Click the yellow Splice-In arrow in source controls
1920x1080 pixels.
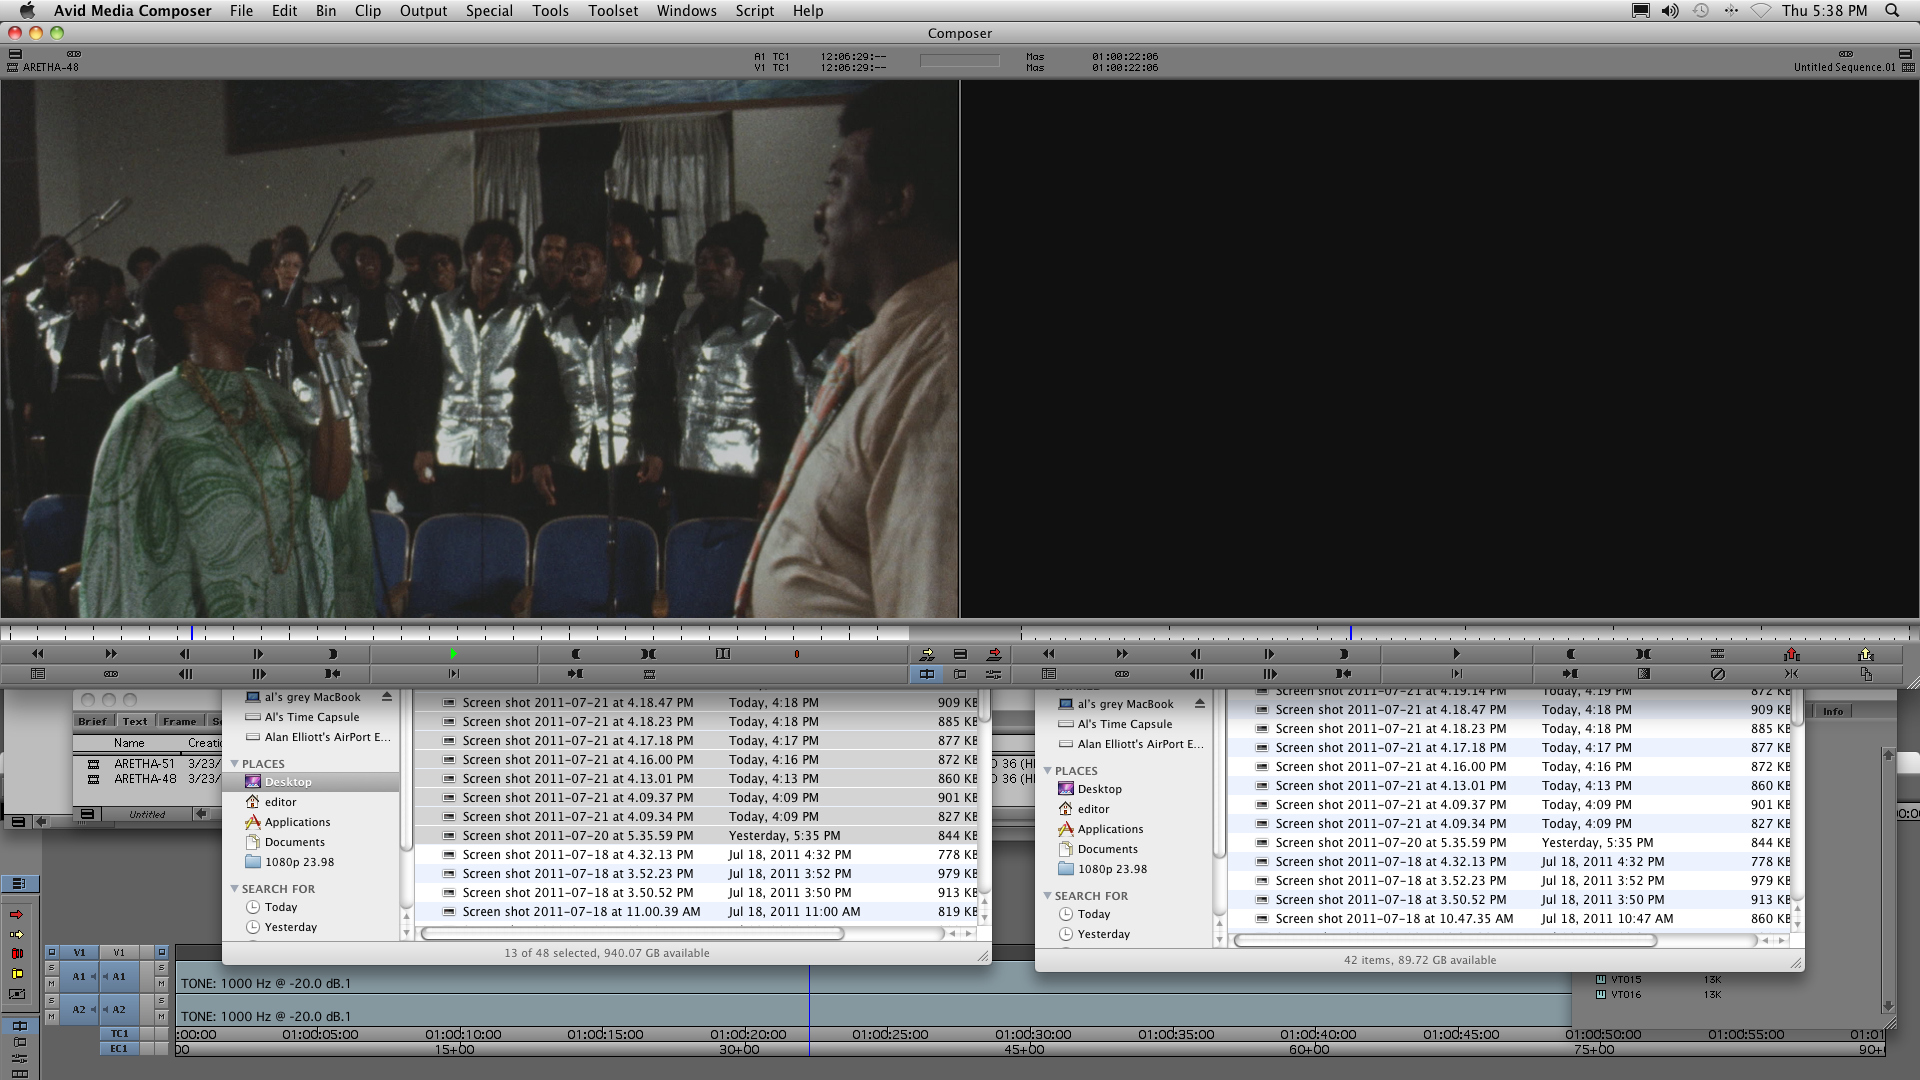[927, 654]
